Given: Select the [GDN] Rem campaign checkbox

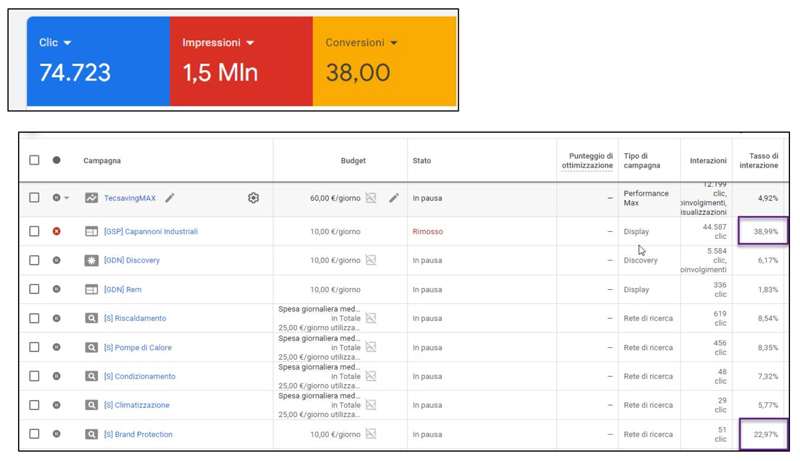Looking at the screenshot, I should point(34,289).
